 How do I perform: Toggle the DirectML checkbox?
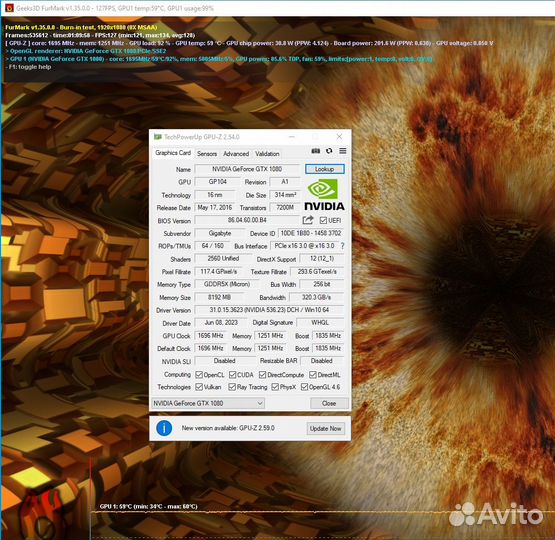[x=313, y=375]
